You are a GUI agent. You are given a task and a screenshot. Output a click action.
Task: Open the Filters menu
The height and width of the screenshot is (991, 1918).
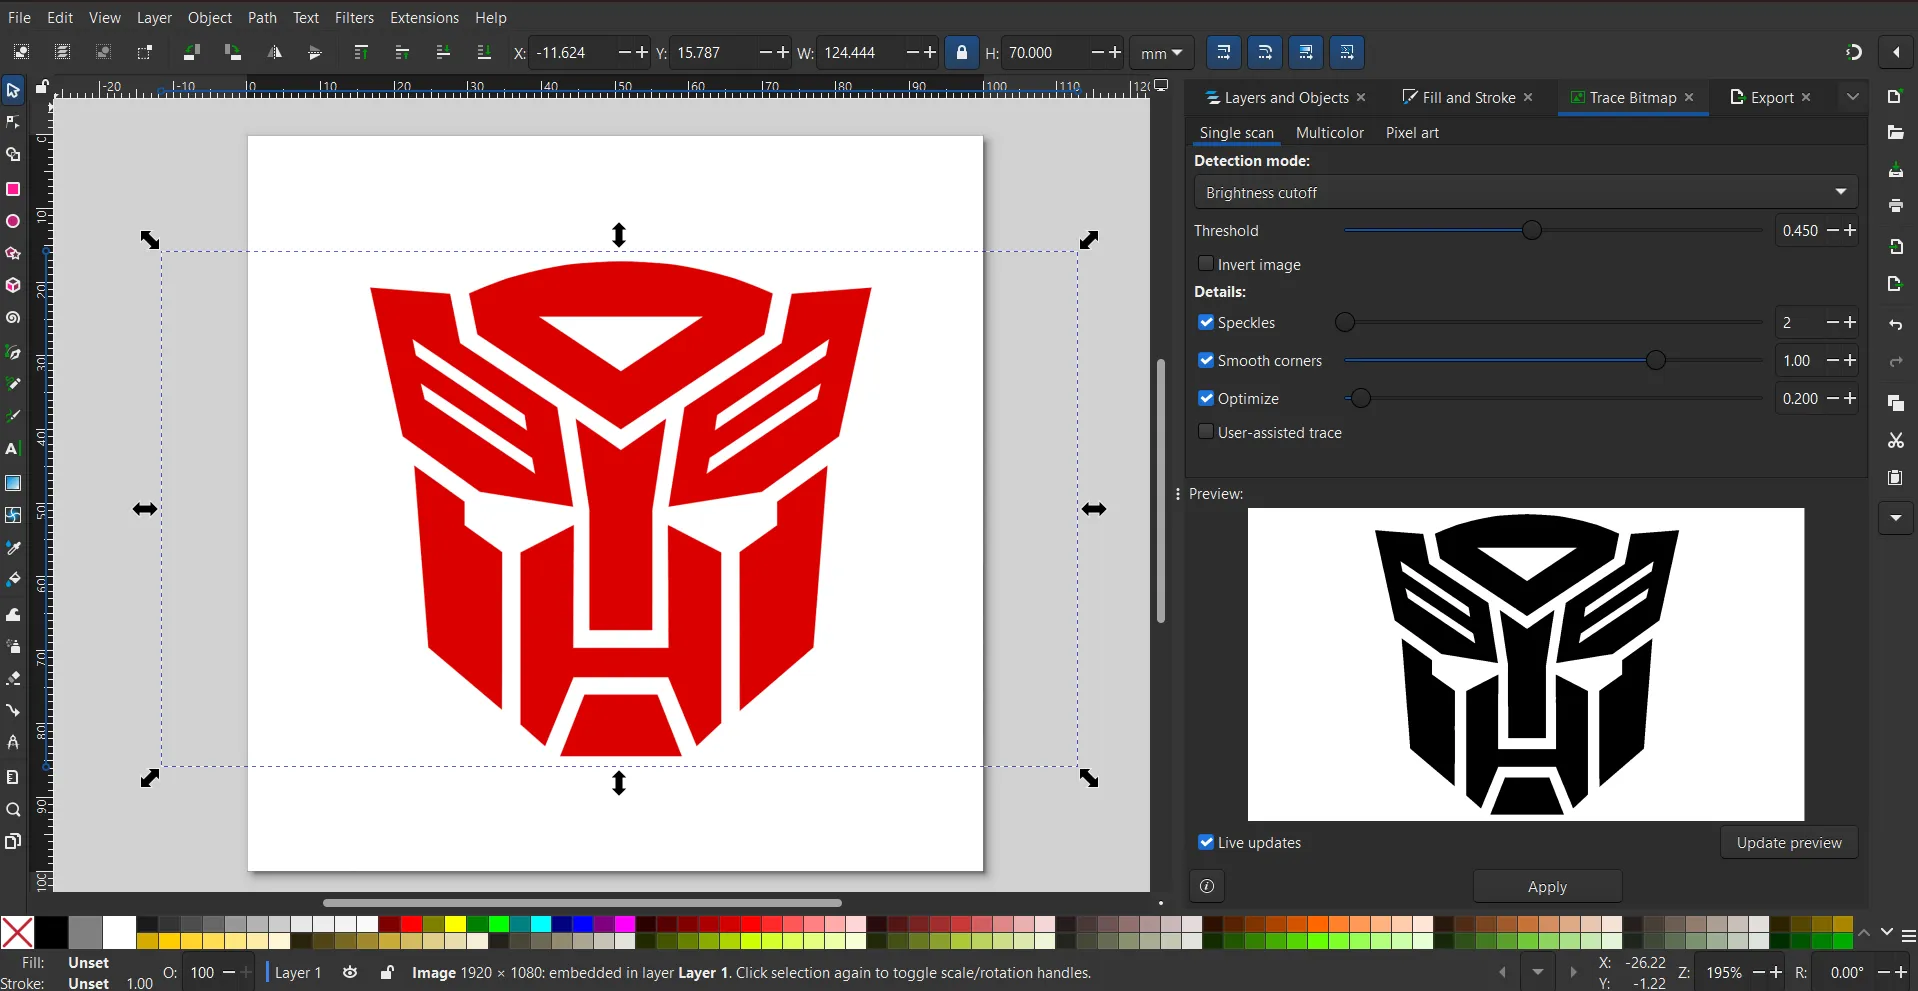(x=354, y=17)
